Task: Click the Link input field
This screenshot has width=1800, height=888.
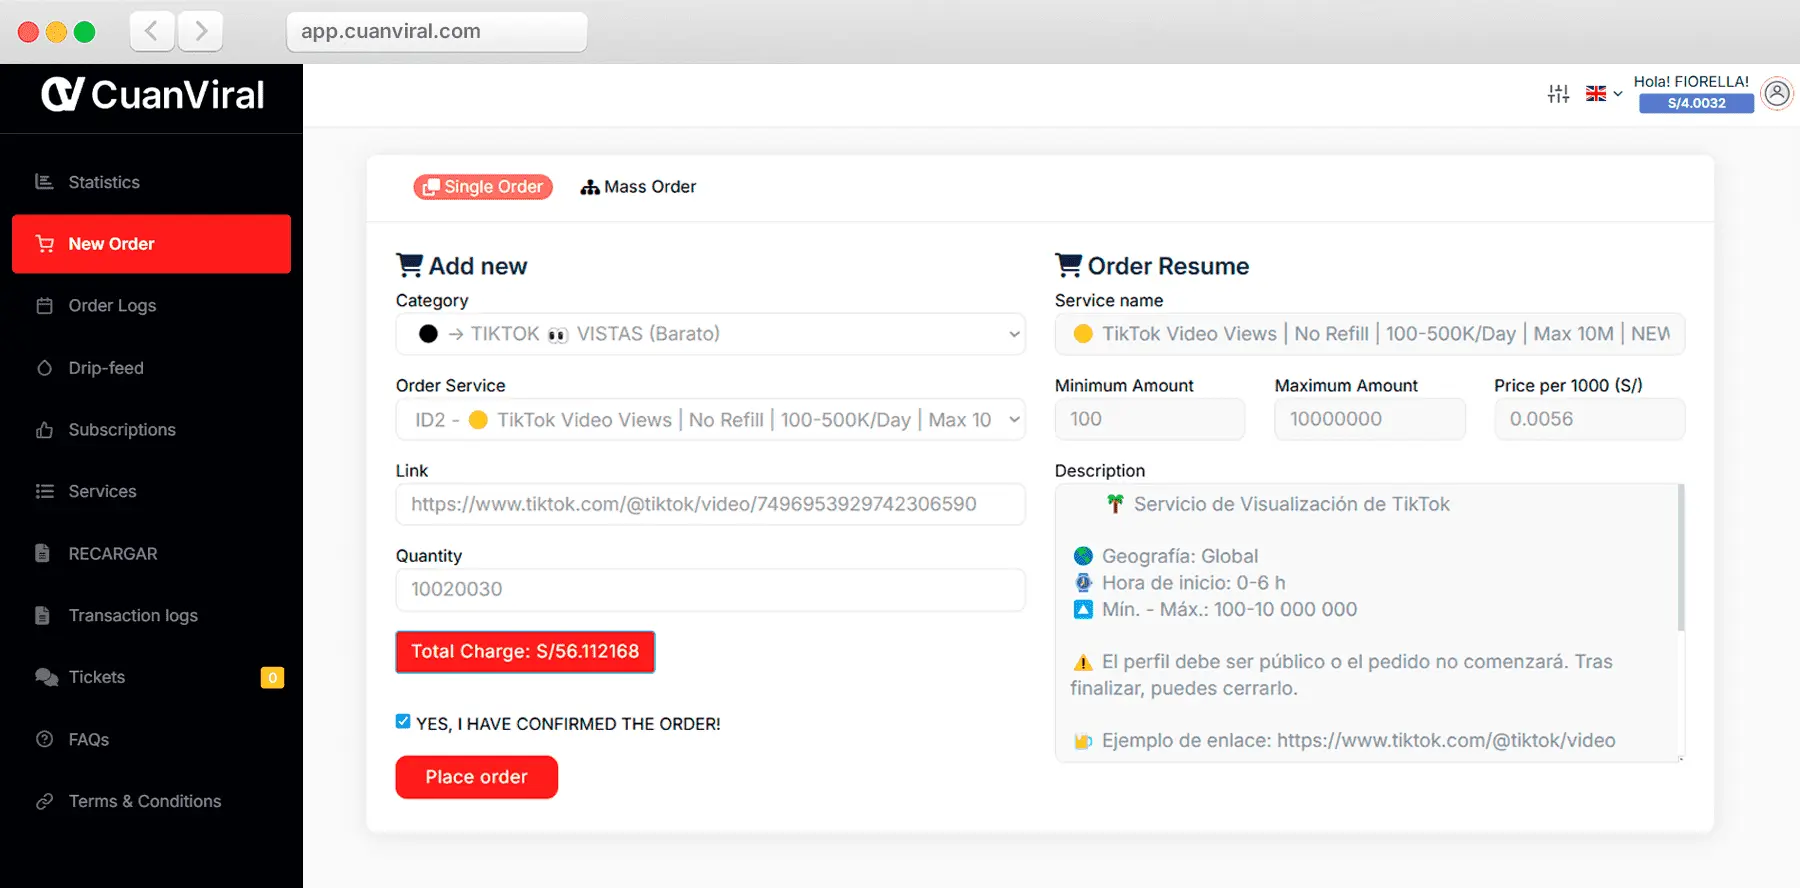Action: point(710,504)
